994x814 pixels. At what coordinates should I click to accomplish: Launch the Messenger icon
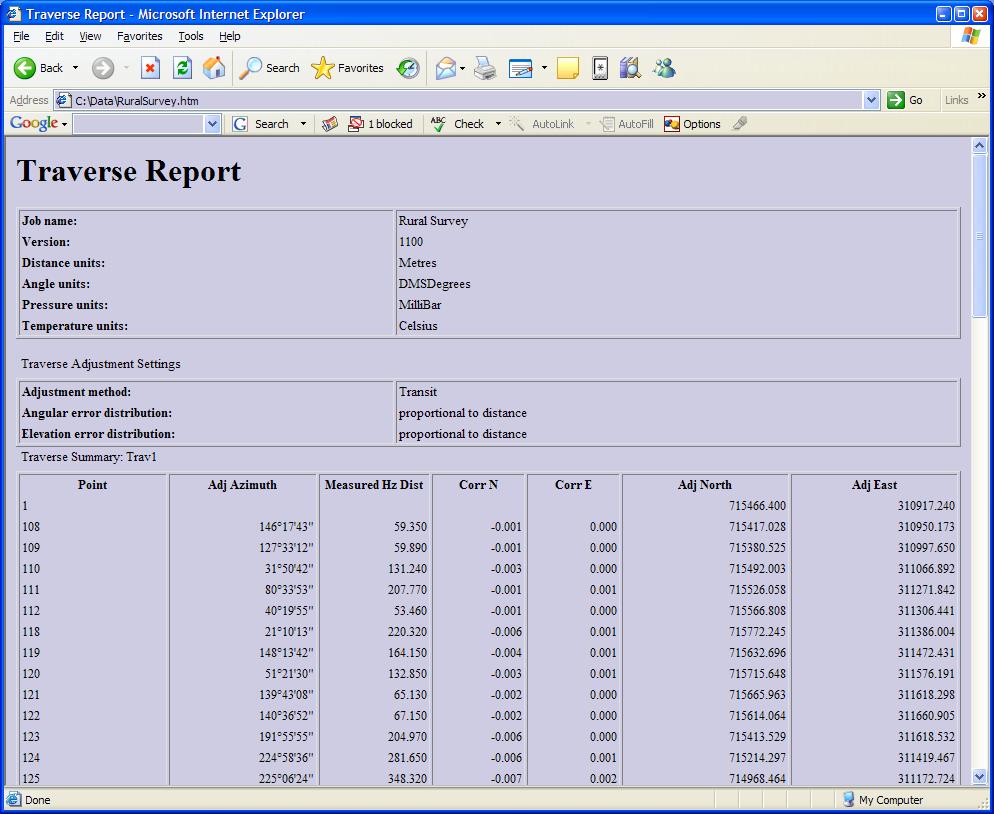(664, 68)
